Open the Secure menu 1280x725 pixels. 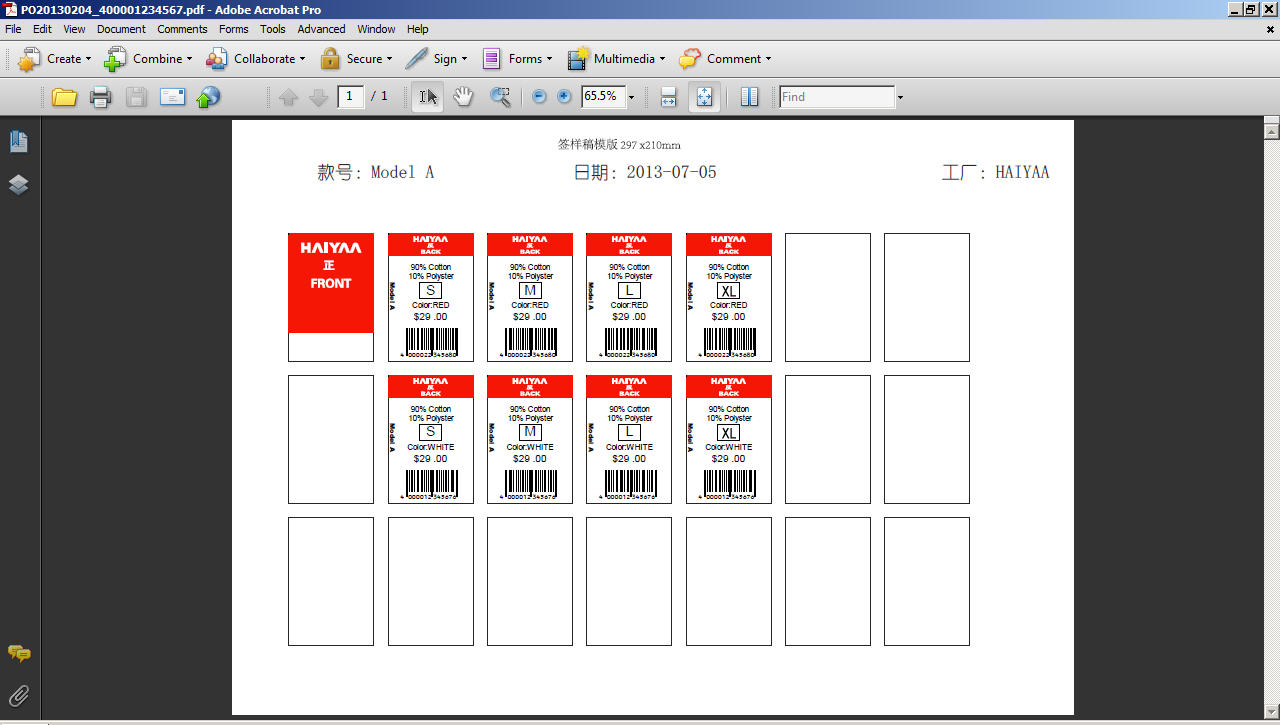[356, 59]
